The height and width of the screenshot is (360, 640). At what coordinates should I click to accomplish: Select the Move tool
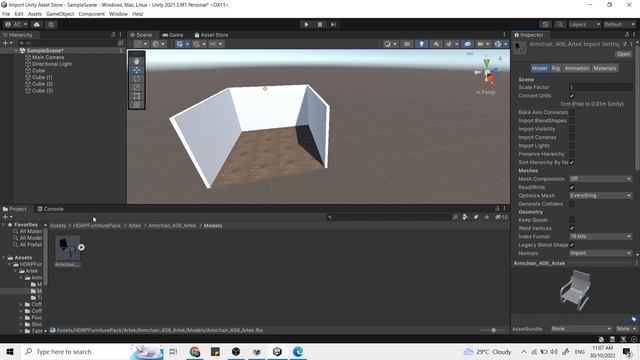pos(137,70)
